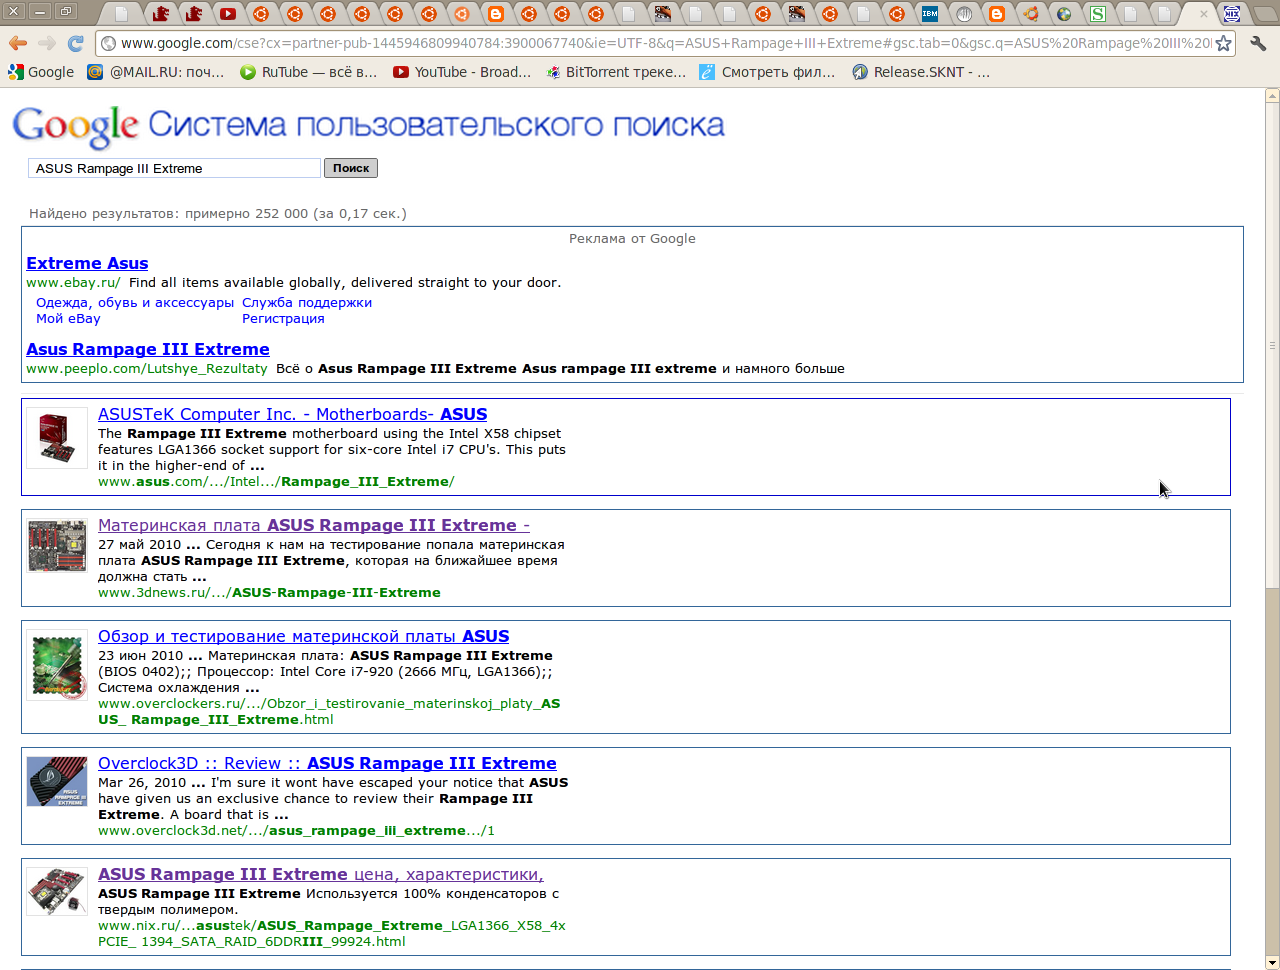Open the Release.SKNT bookmark
Screen dimensions: 1280x970
921,72
